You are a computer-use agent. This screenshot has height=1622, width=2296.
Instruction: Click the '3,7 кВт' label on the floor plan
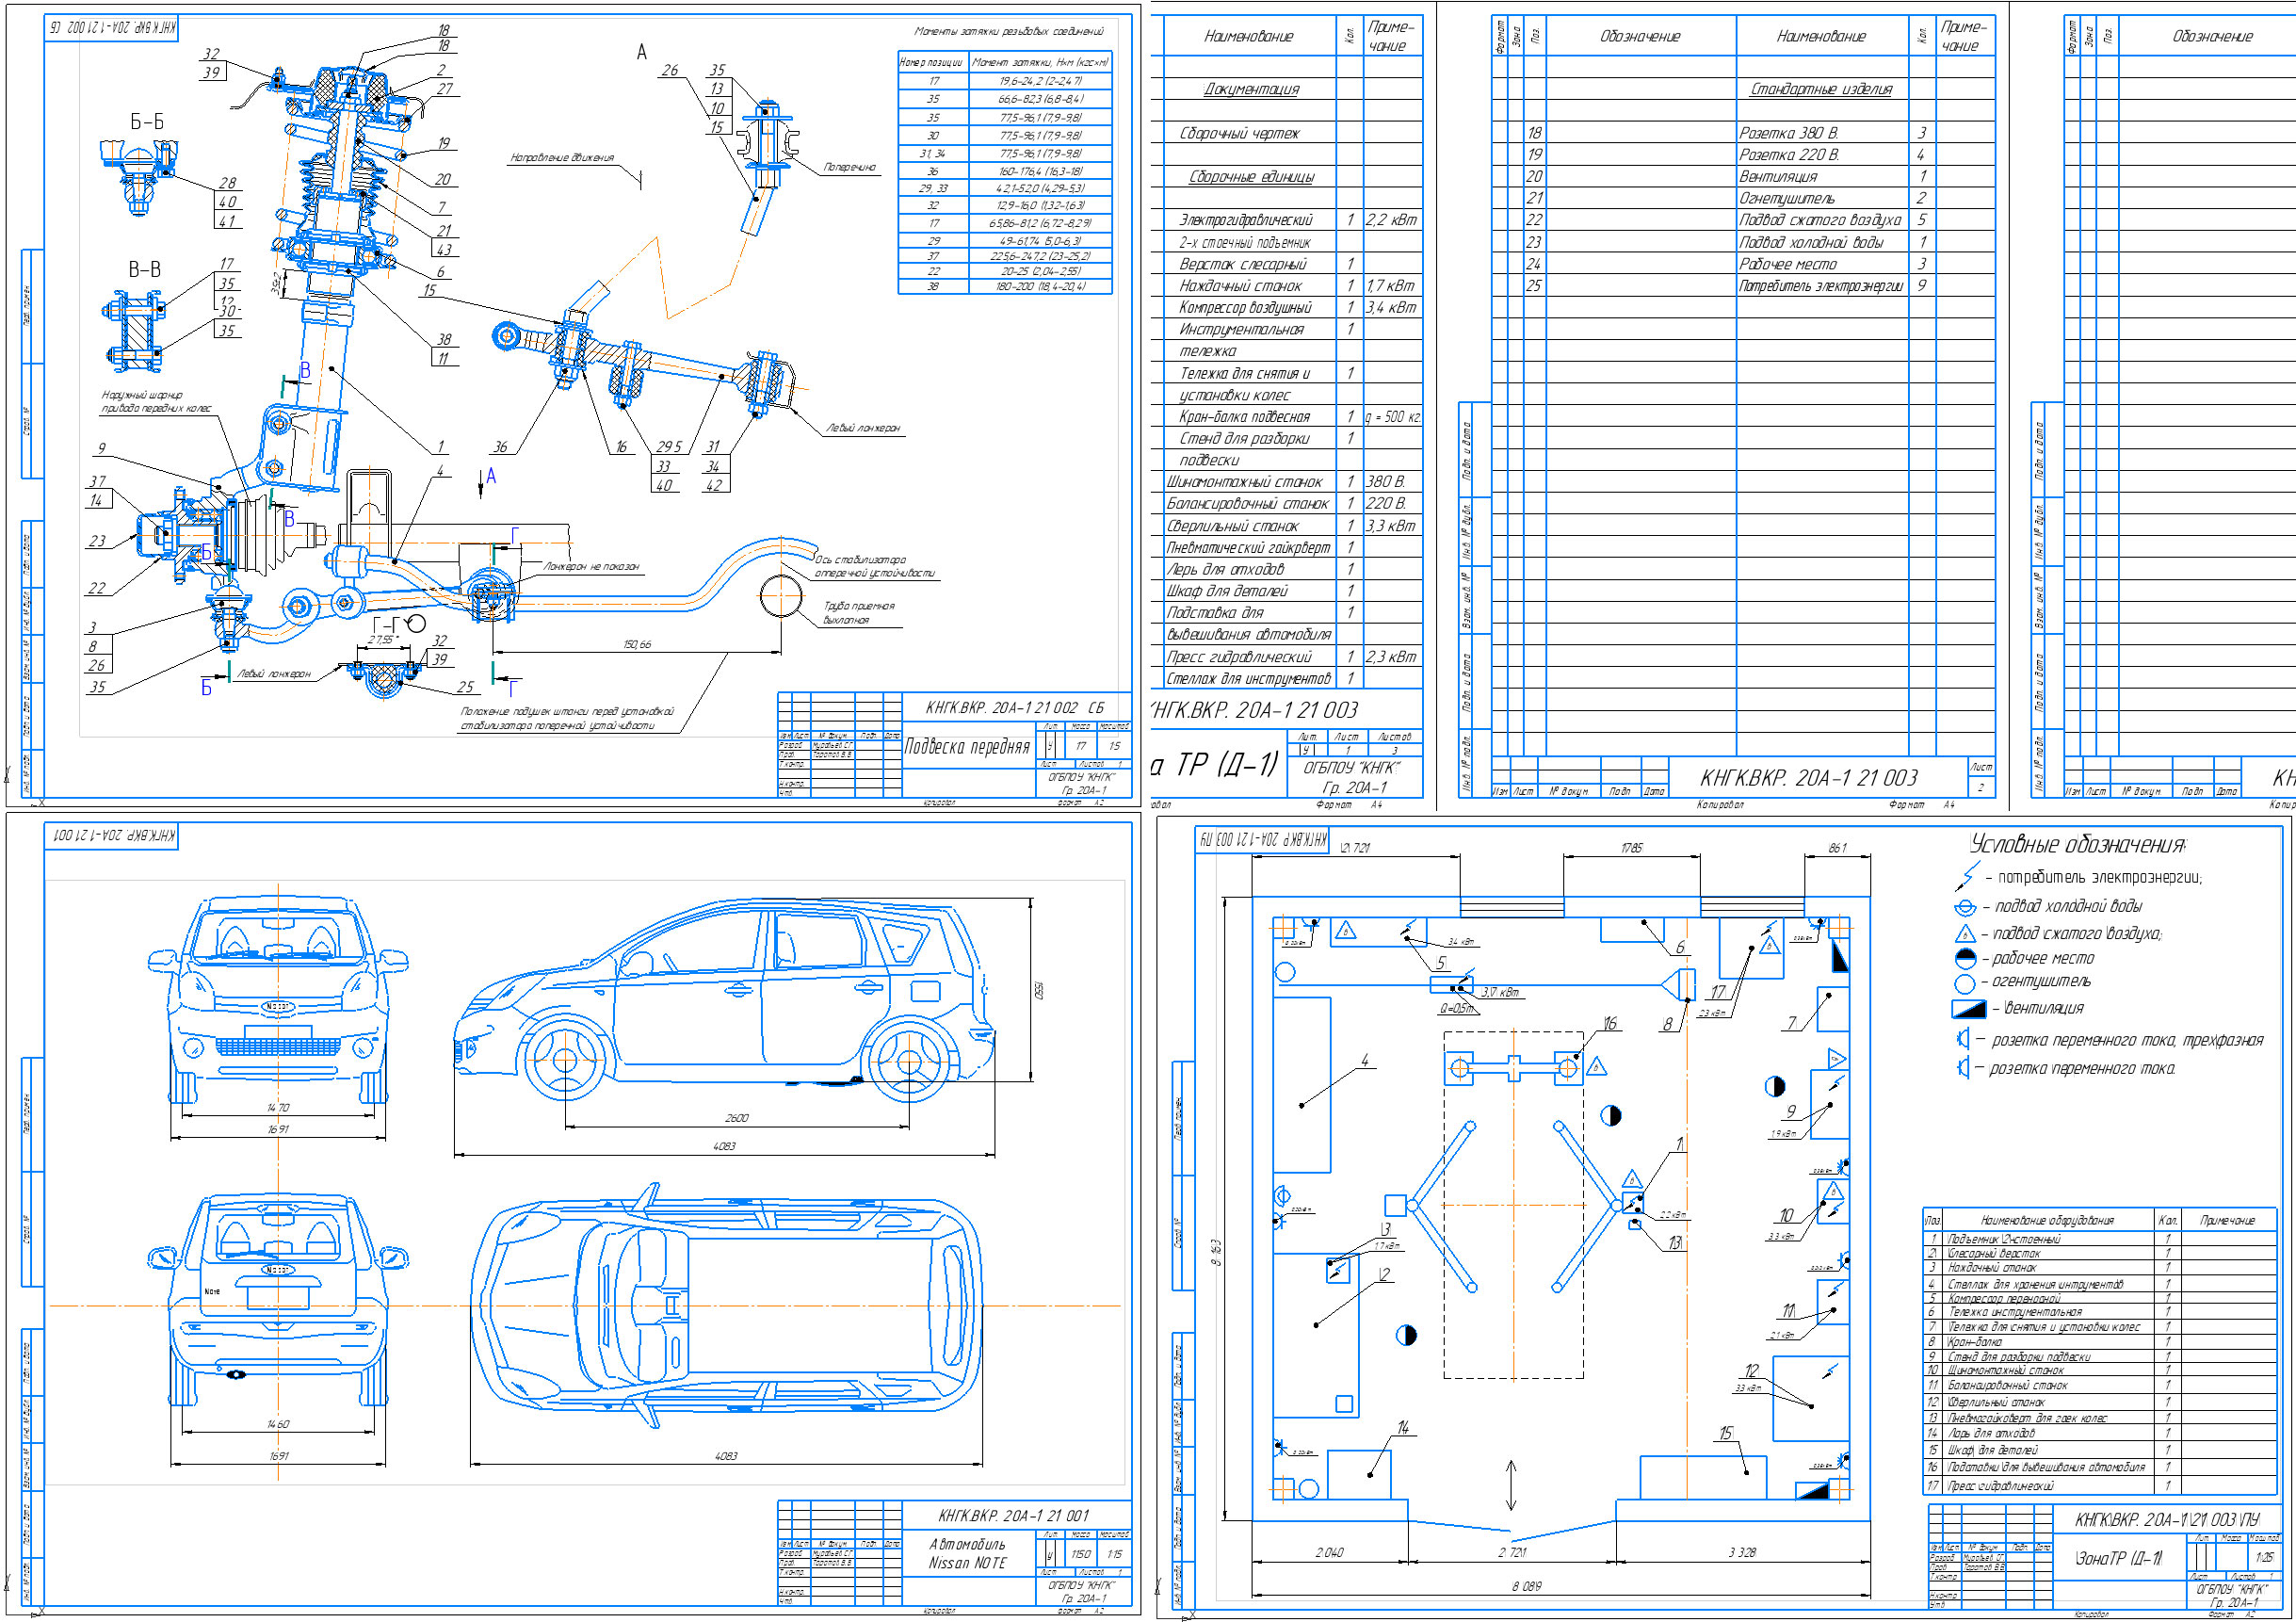point(1500,992)
